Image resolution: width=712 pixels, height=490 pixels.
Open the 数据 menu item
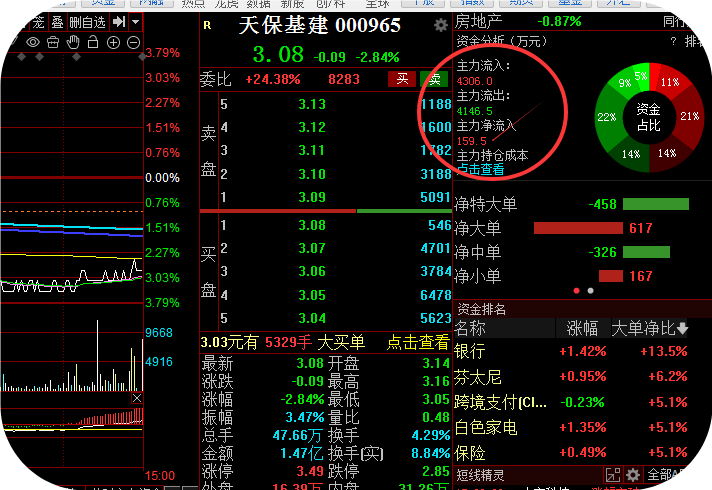click(x=259, y=4)
